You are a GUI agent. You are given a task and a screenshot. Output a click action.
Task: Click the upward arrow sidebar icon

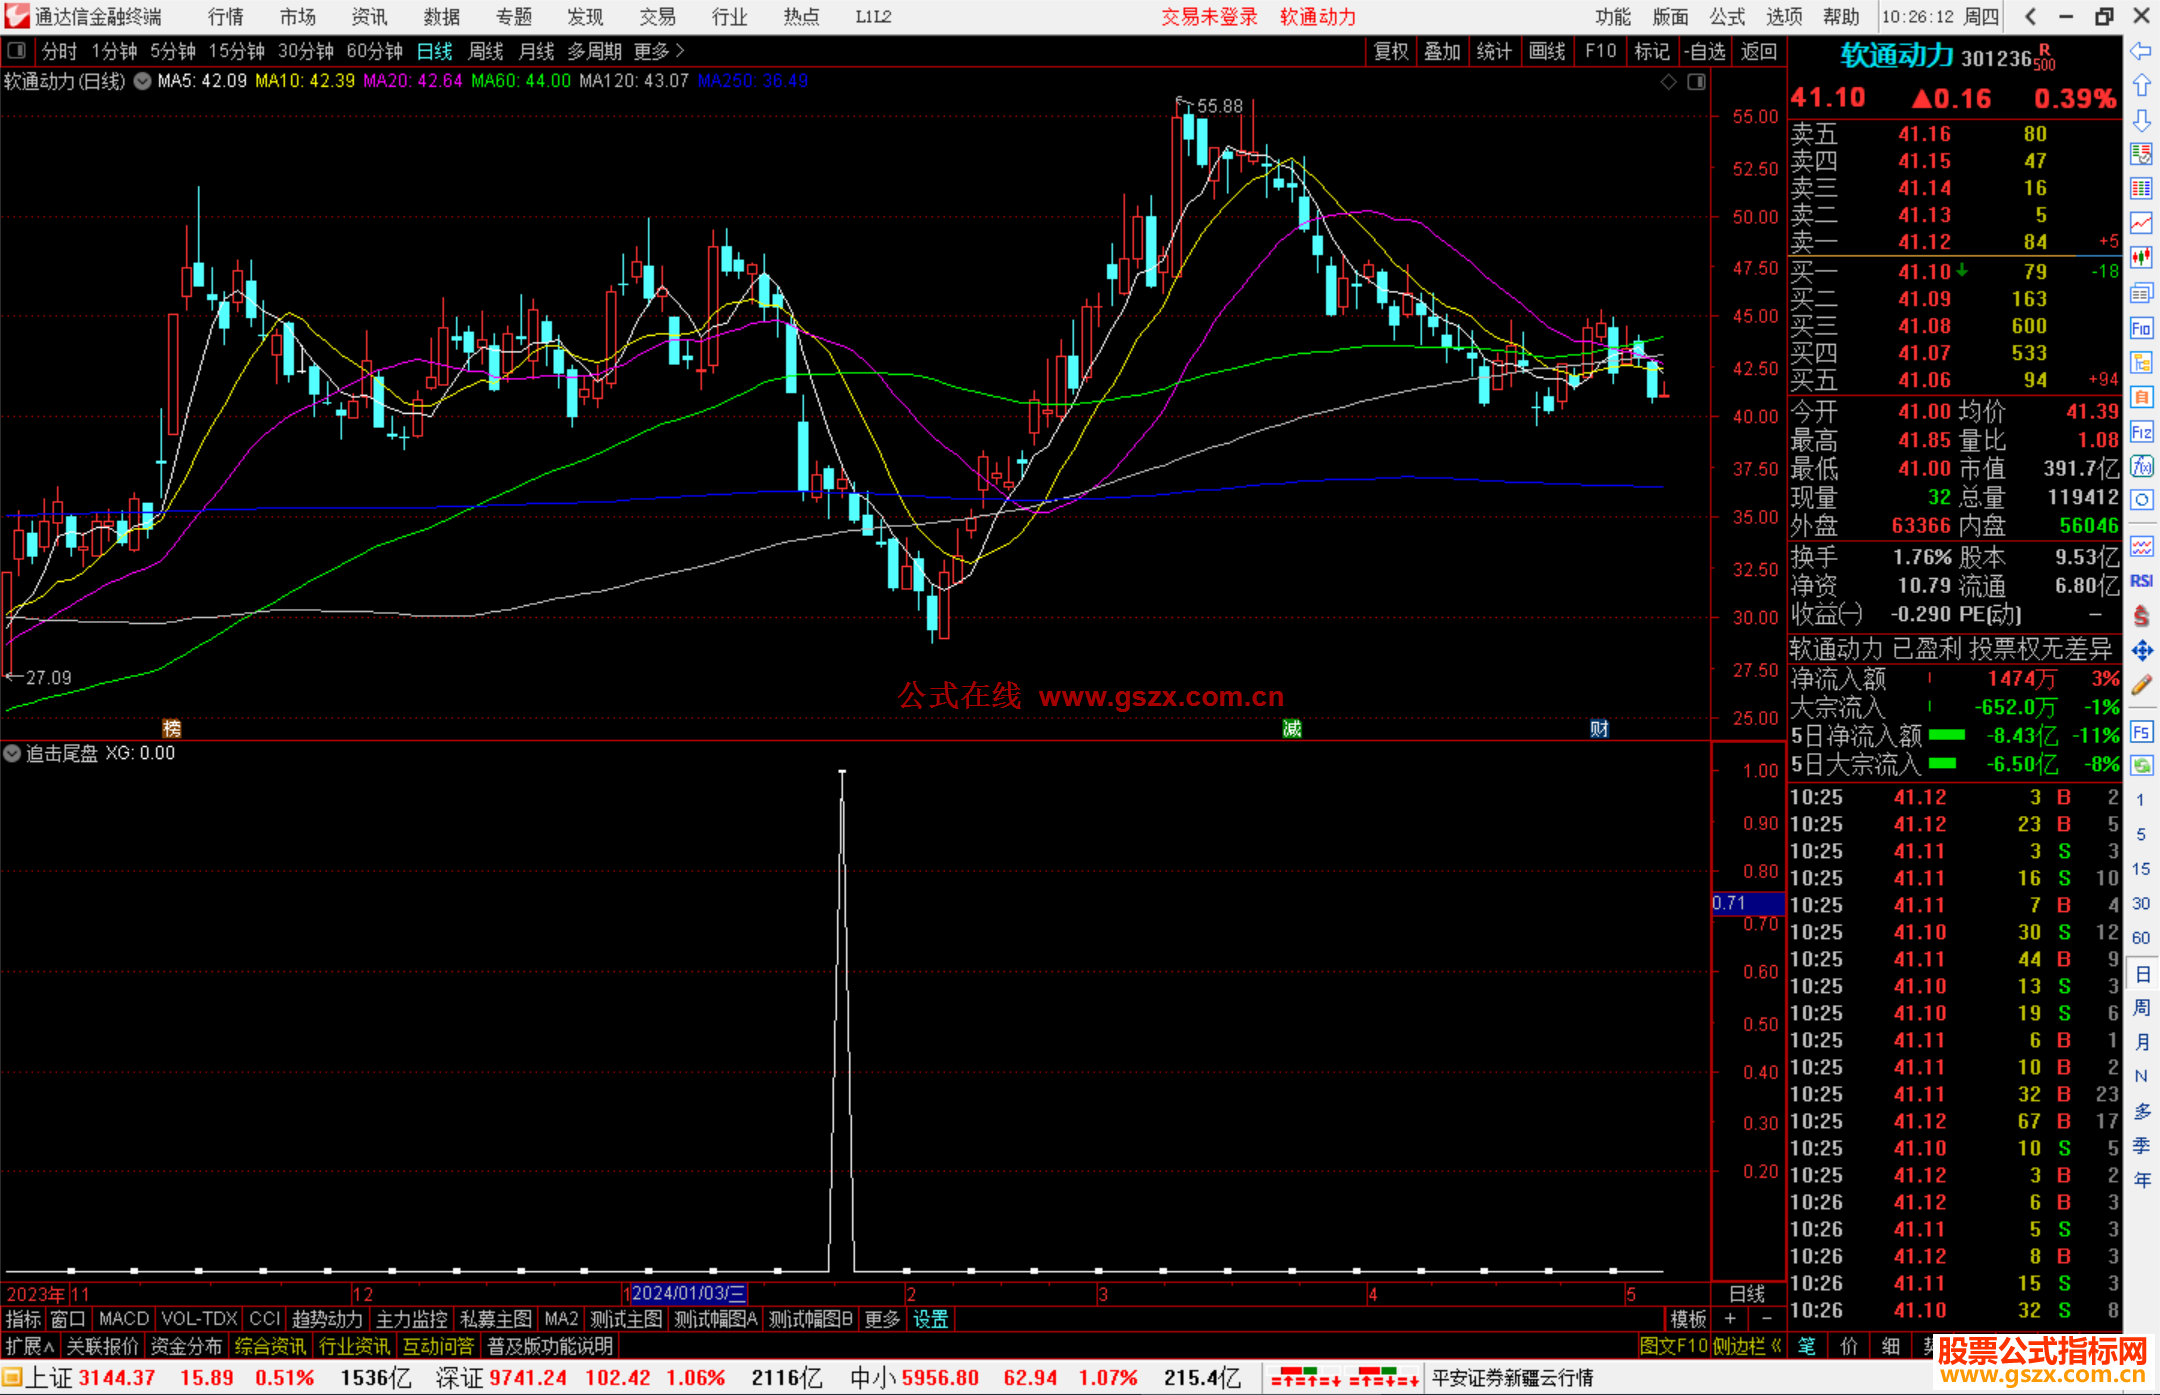[x=2141, y=86]
